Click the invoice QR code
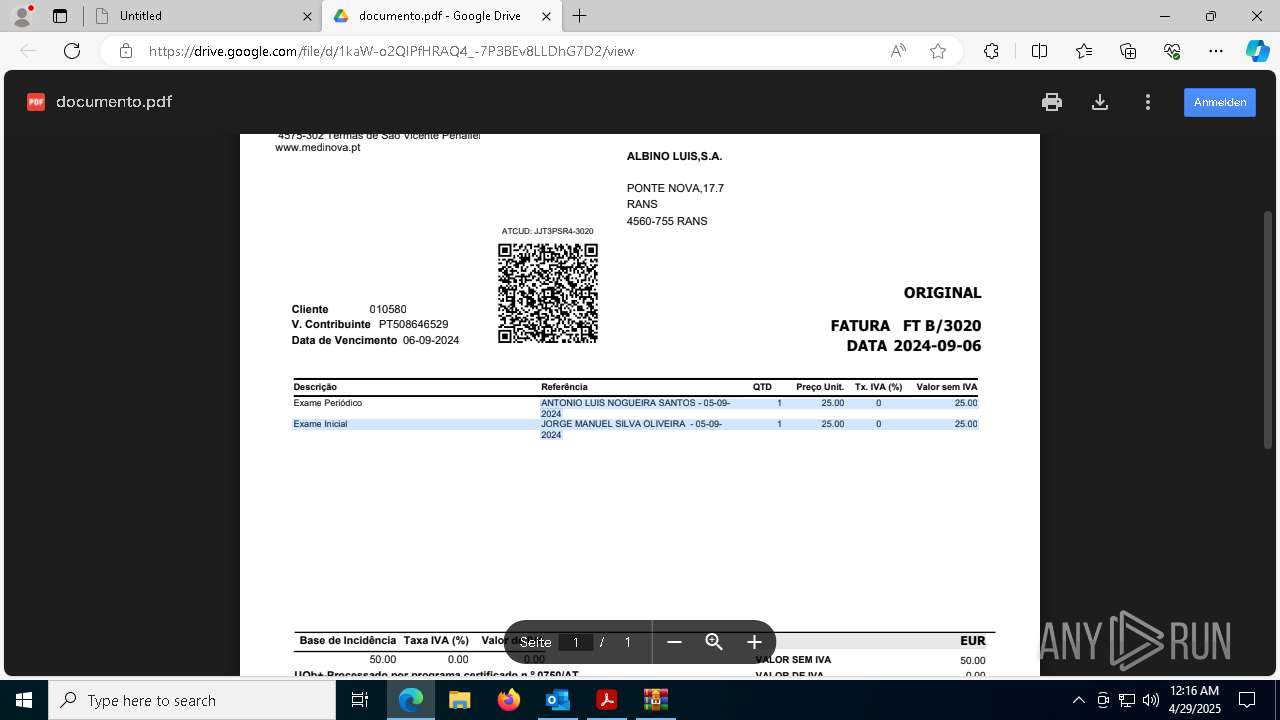Screen dimensions: 1280x720 548,293
